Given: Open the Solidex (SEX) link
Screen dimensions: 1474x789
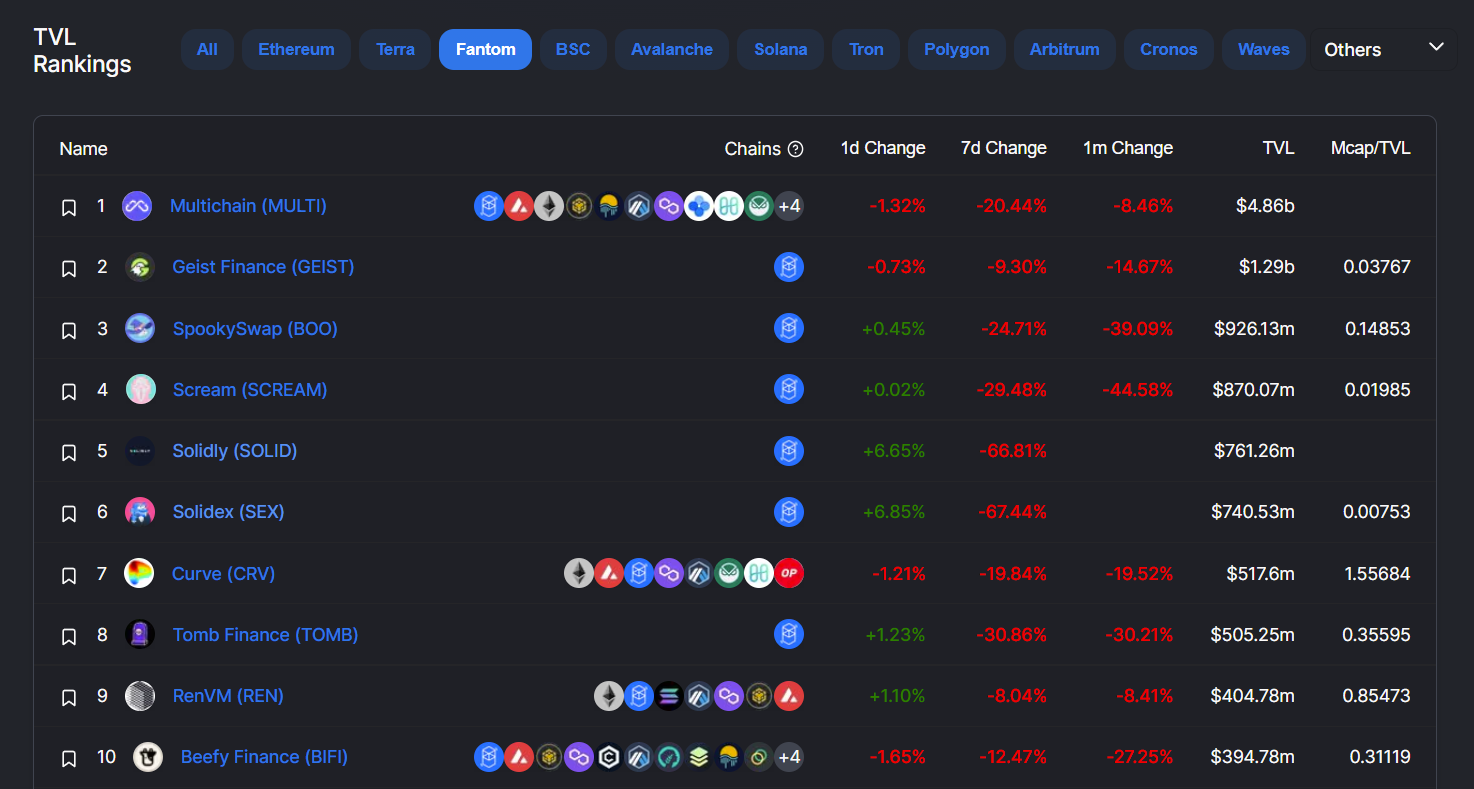Looking at the screenshot, I should [x=228, y=512].
